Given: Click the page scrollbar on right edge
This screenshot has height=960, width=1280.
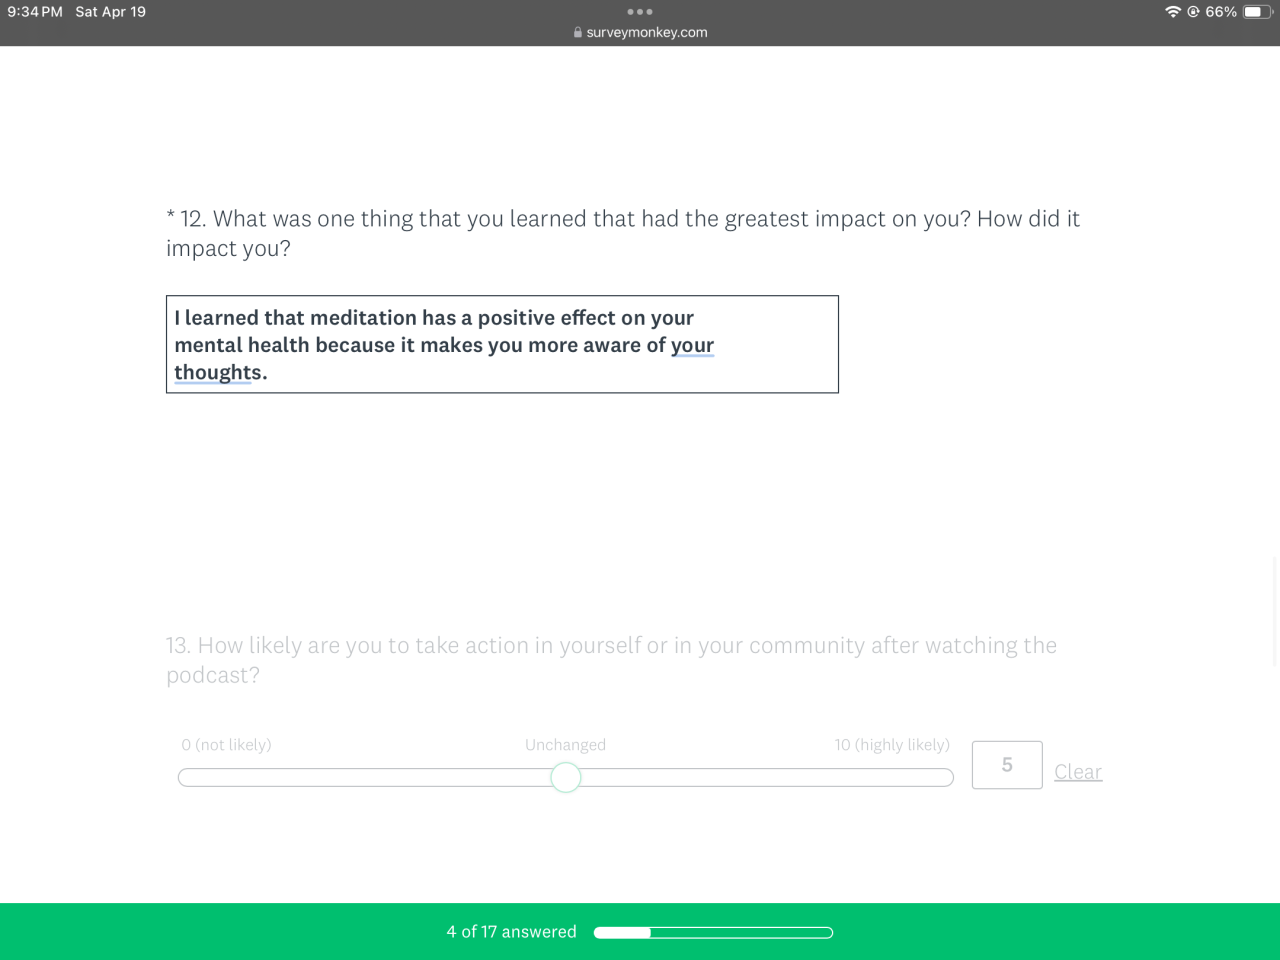Looking at the screenshot, I should tap(1275, 610).
